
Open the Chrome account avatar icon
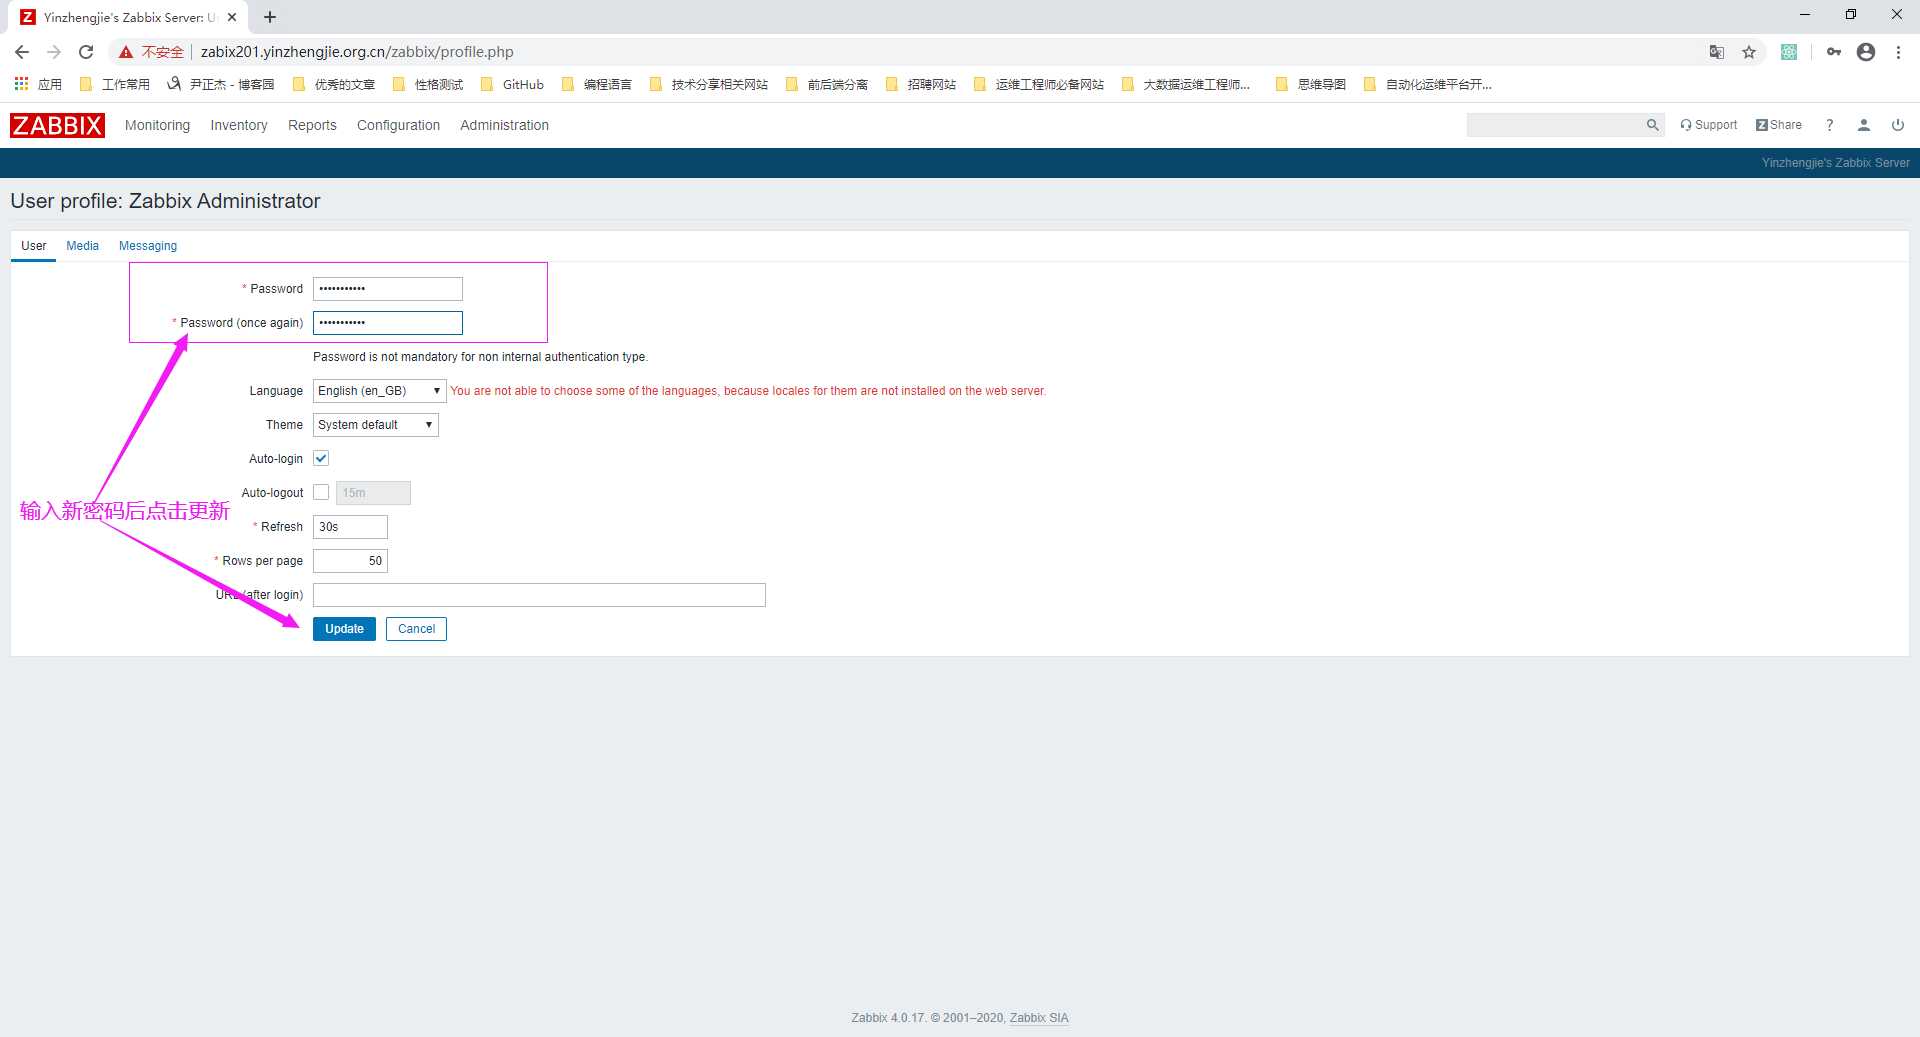pos(1866,52)
